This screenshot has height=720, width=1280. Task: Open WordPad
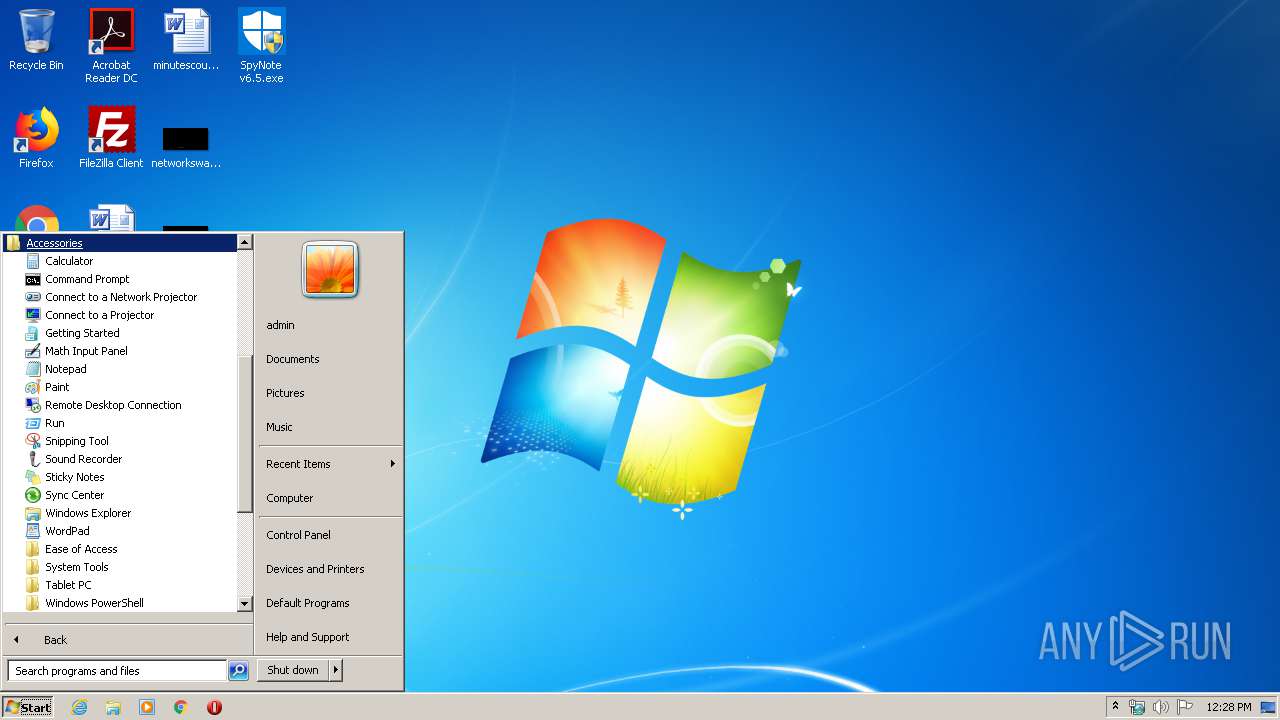[66, 531]
